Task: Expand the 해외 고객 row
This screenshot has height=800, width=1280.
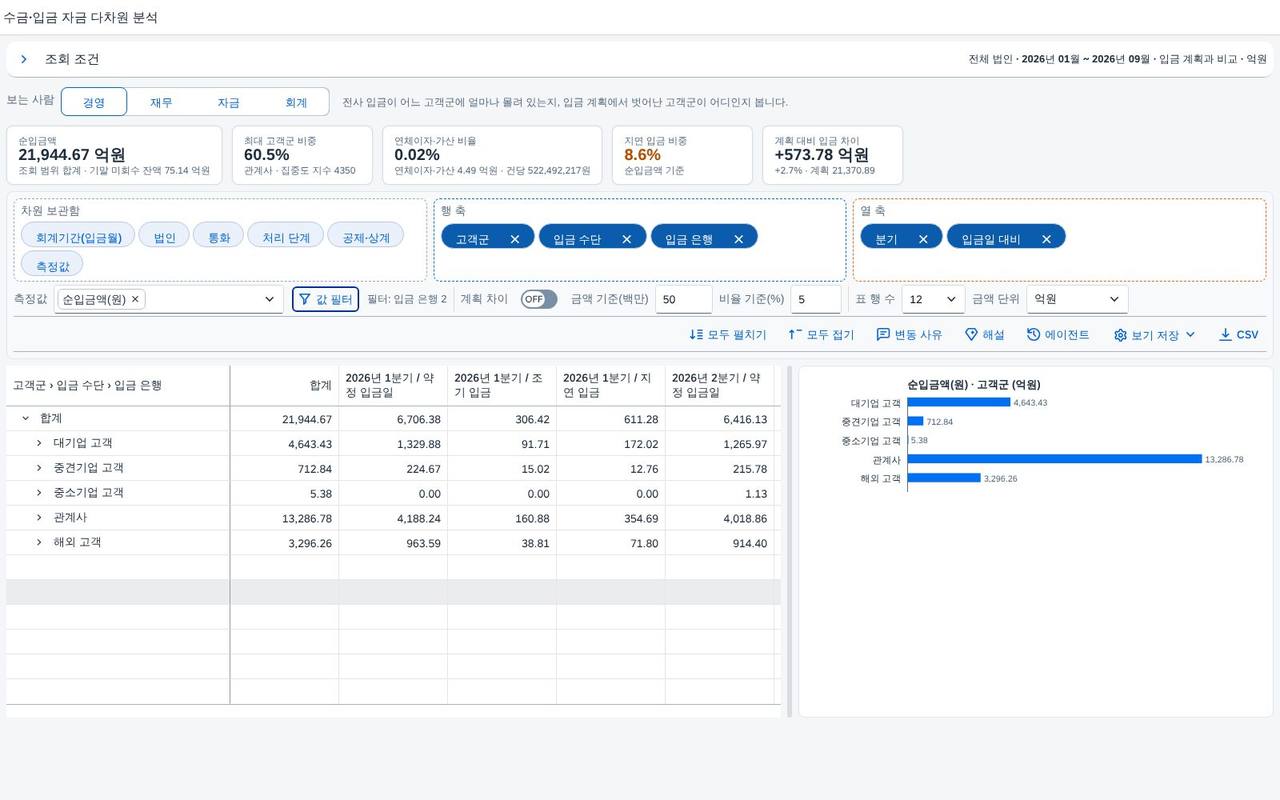Action: point(39,542)
